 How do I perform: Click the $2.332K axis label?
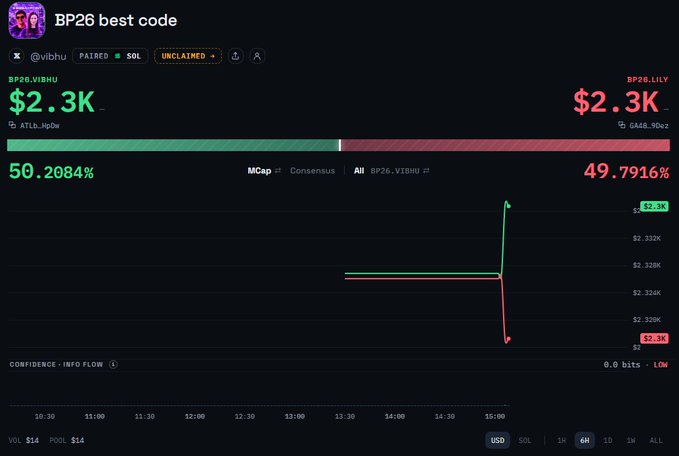pyautogui.click(x=647, y=238)
